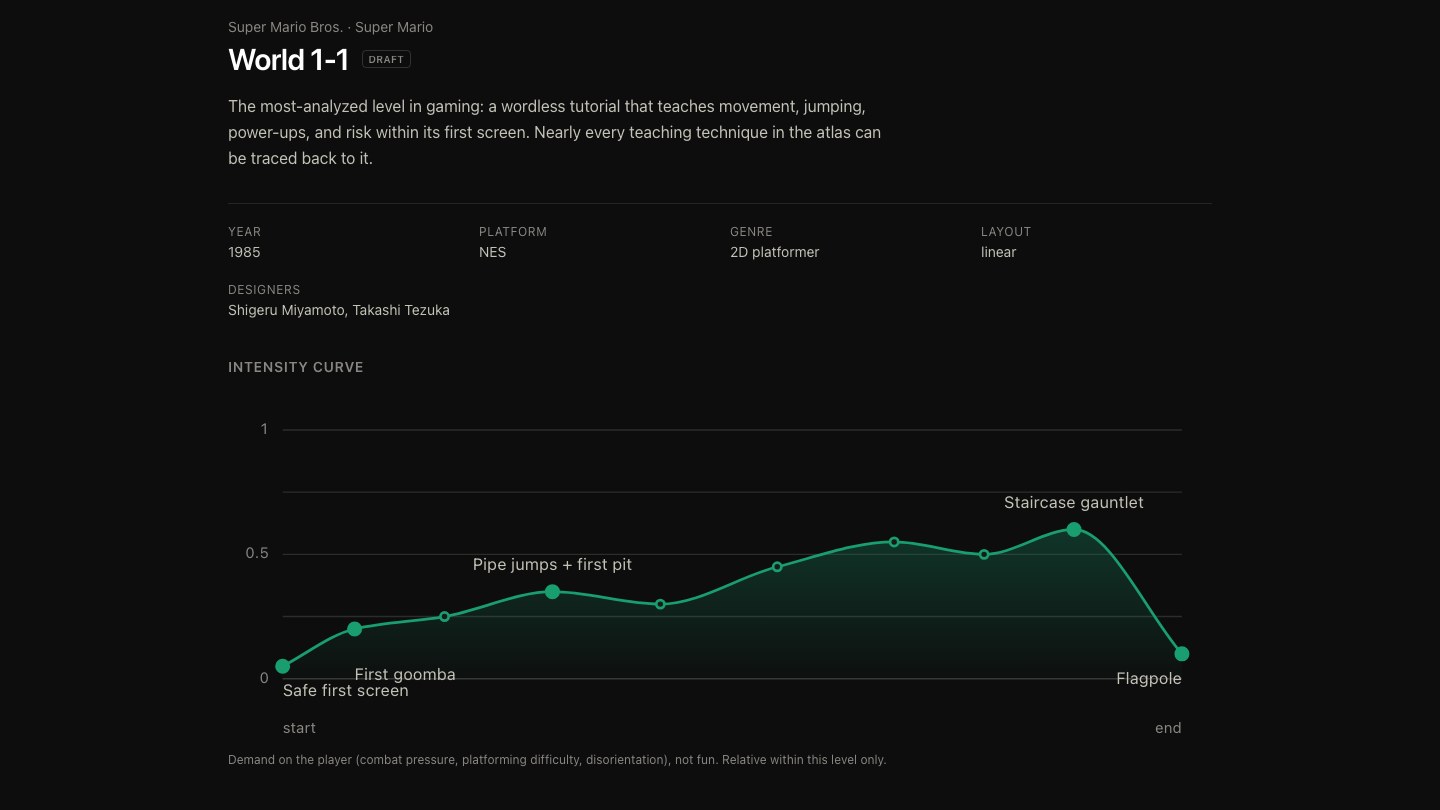
Task: Click the year value 1985
Action: point(244,252)
